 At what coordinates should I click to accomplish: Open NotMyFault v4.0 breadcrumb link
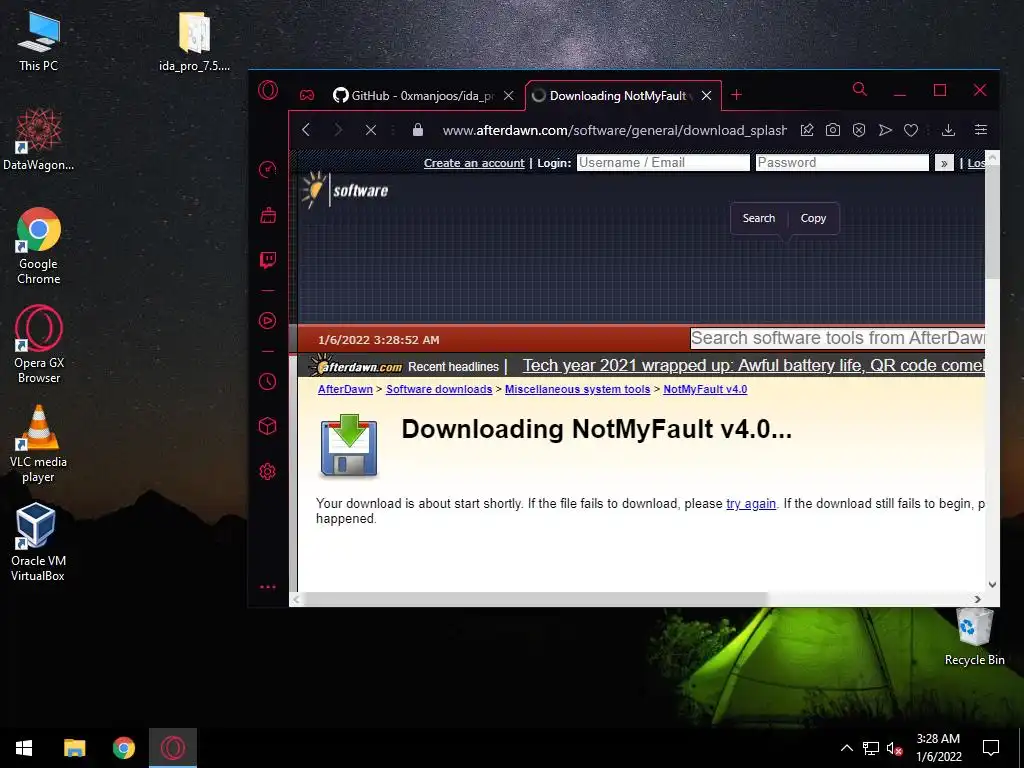coord(705,389)
